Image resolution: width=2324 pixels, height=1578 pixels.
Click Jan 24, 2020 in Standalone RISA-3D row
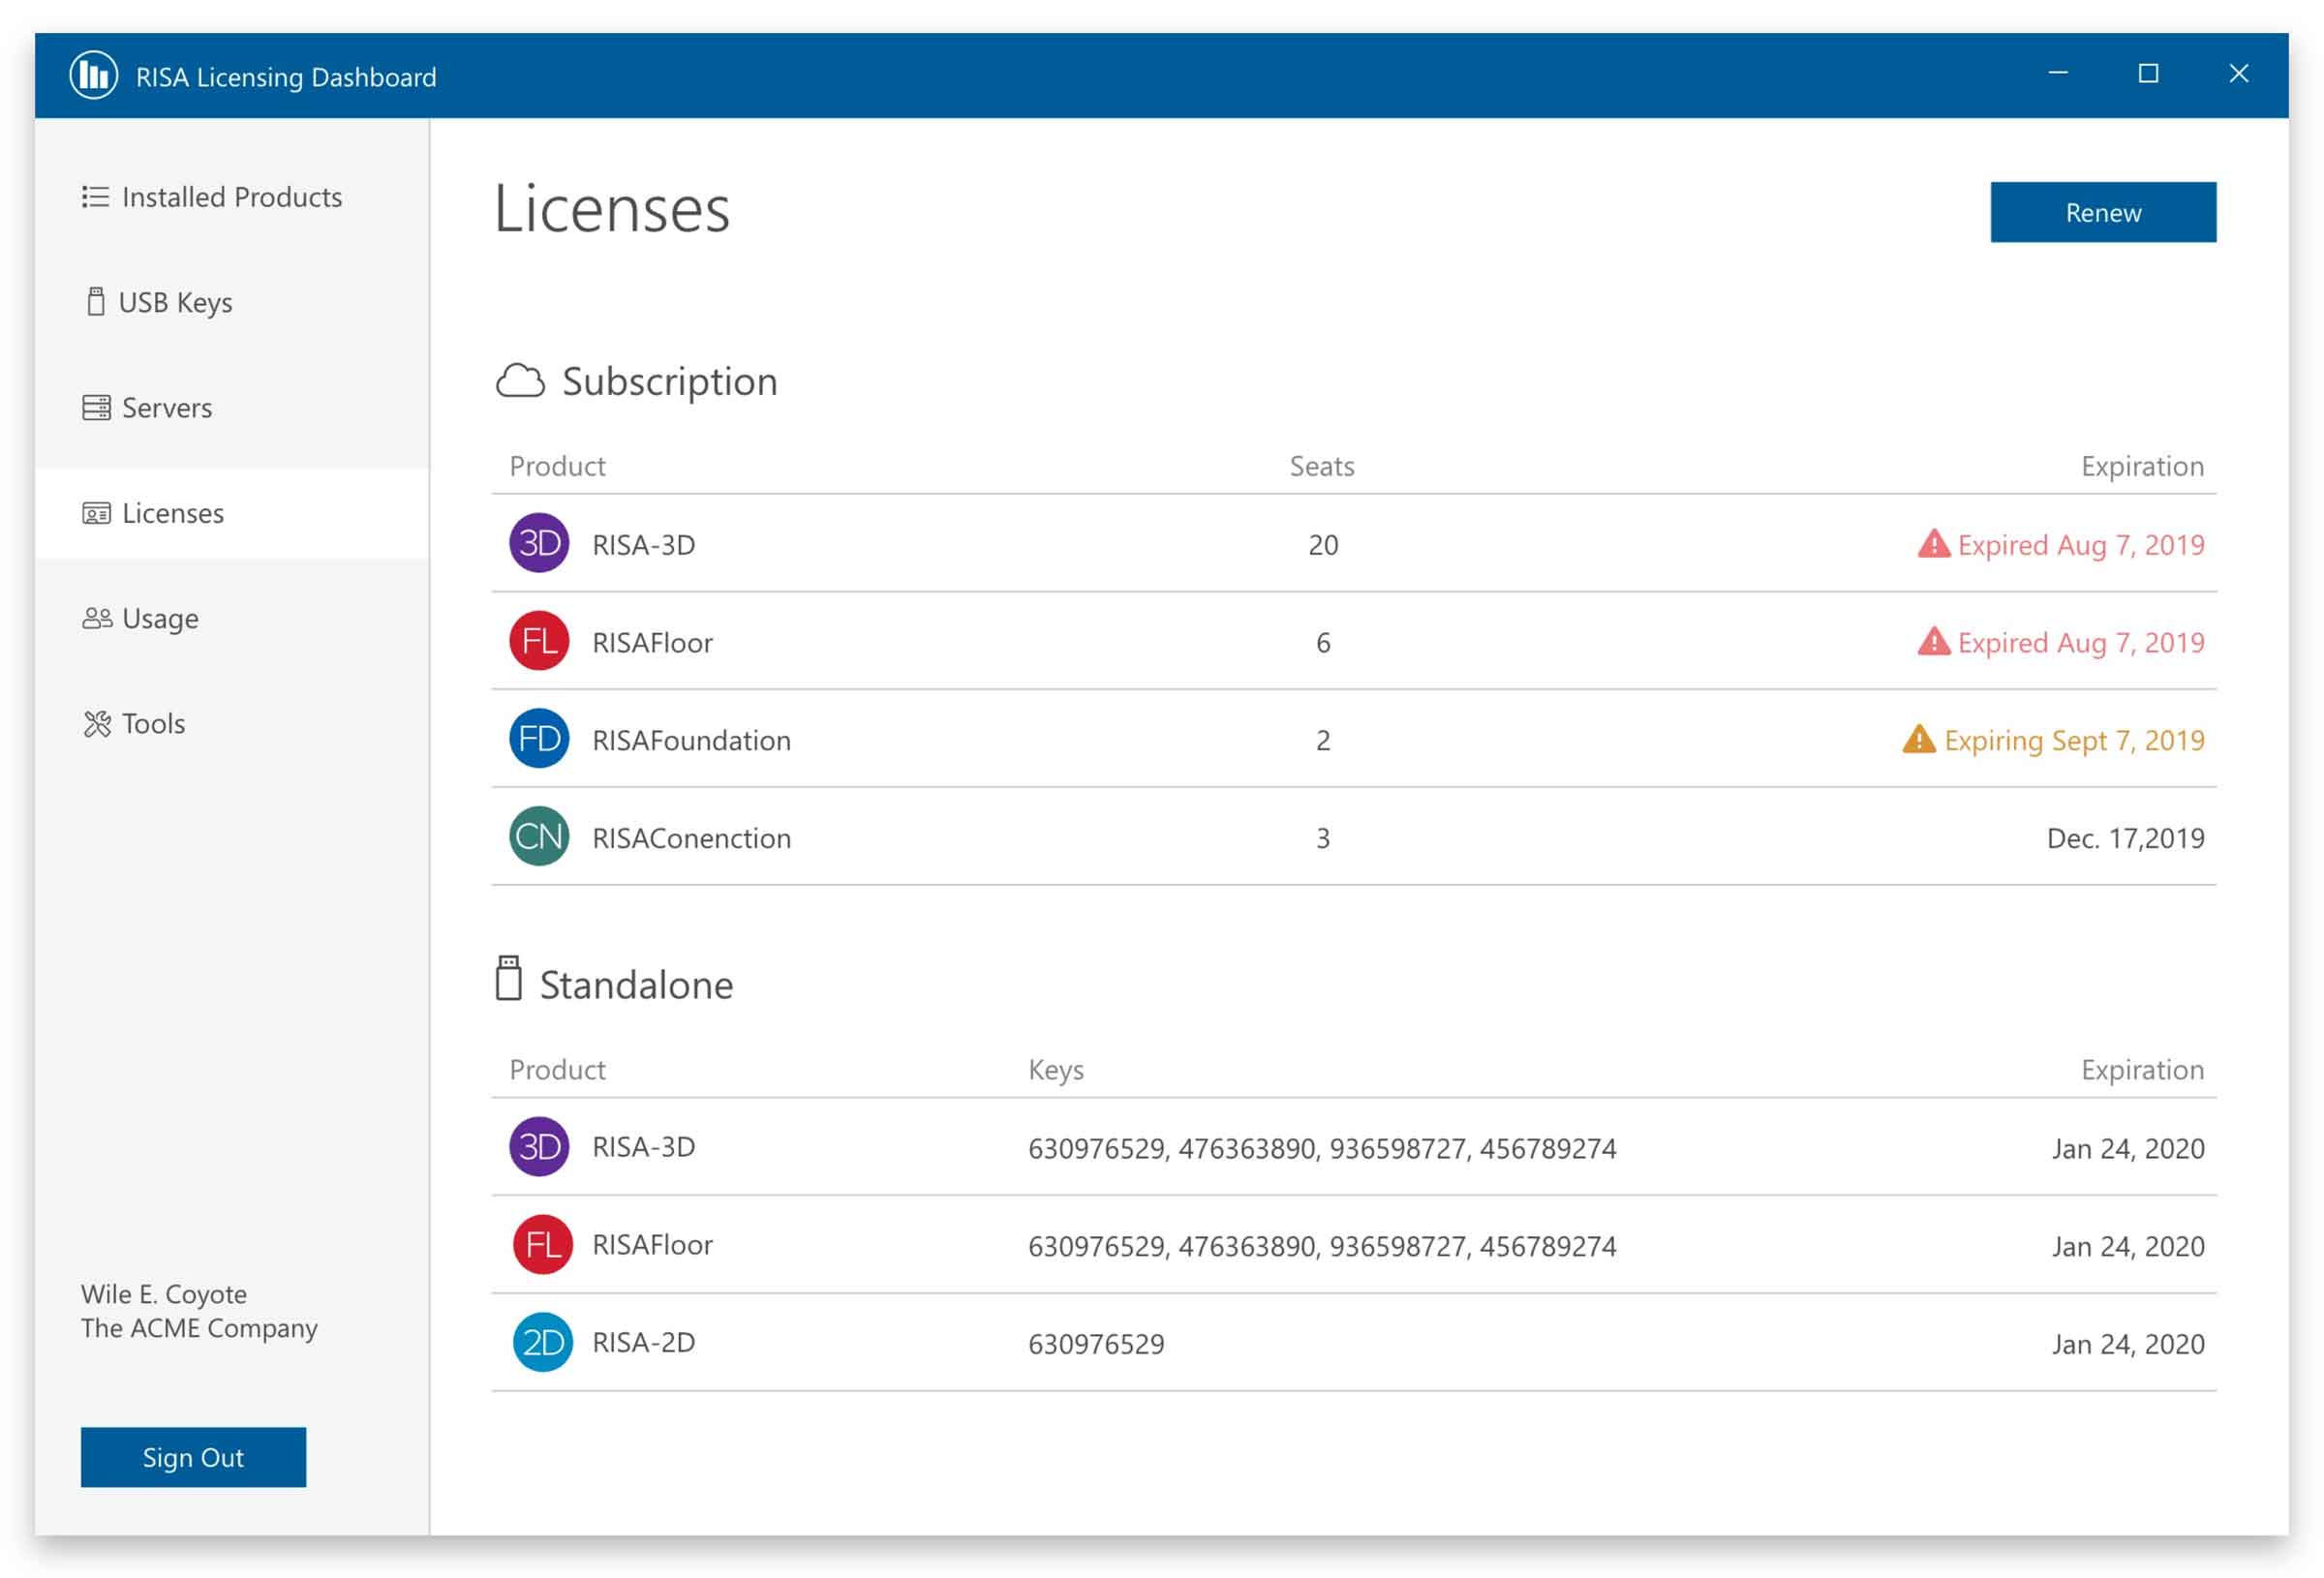2128,1149
